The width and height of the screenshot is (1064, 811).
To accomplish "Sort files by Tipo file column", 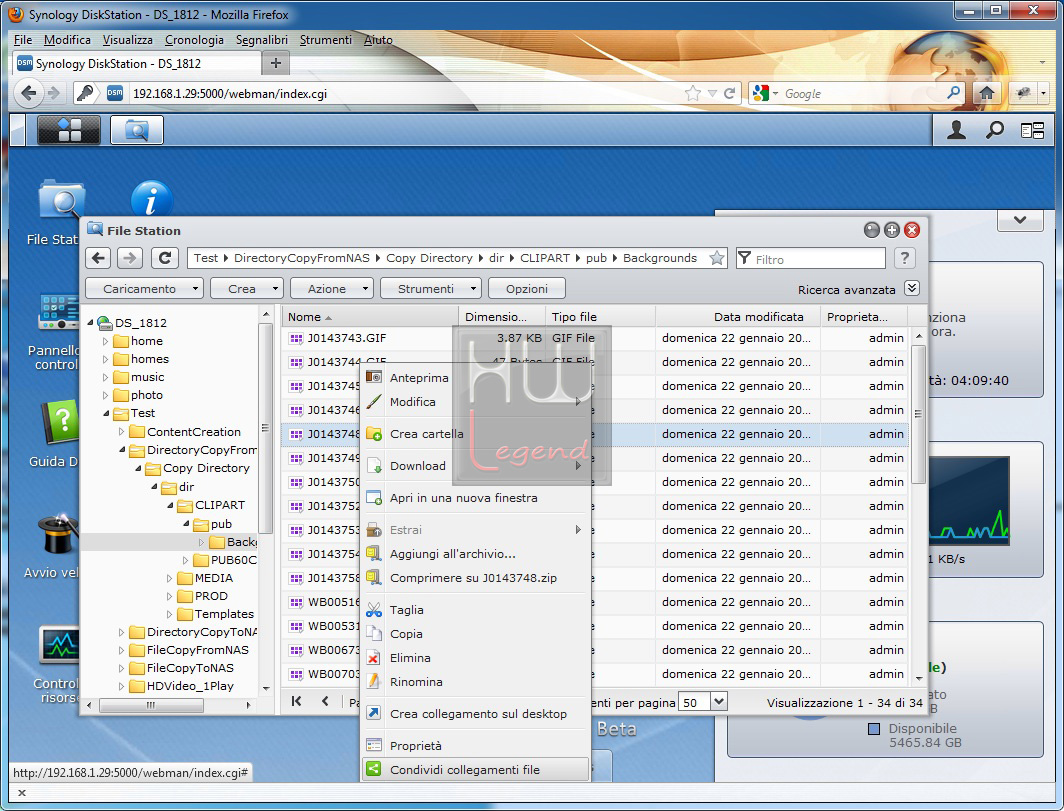I will pos(601,317).
